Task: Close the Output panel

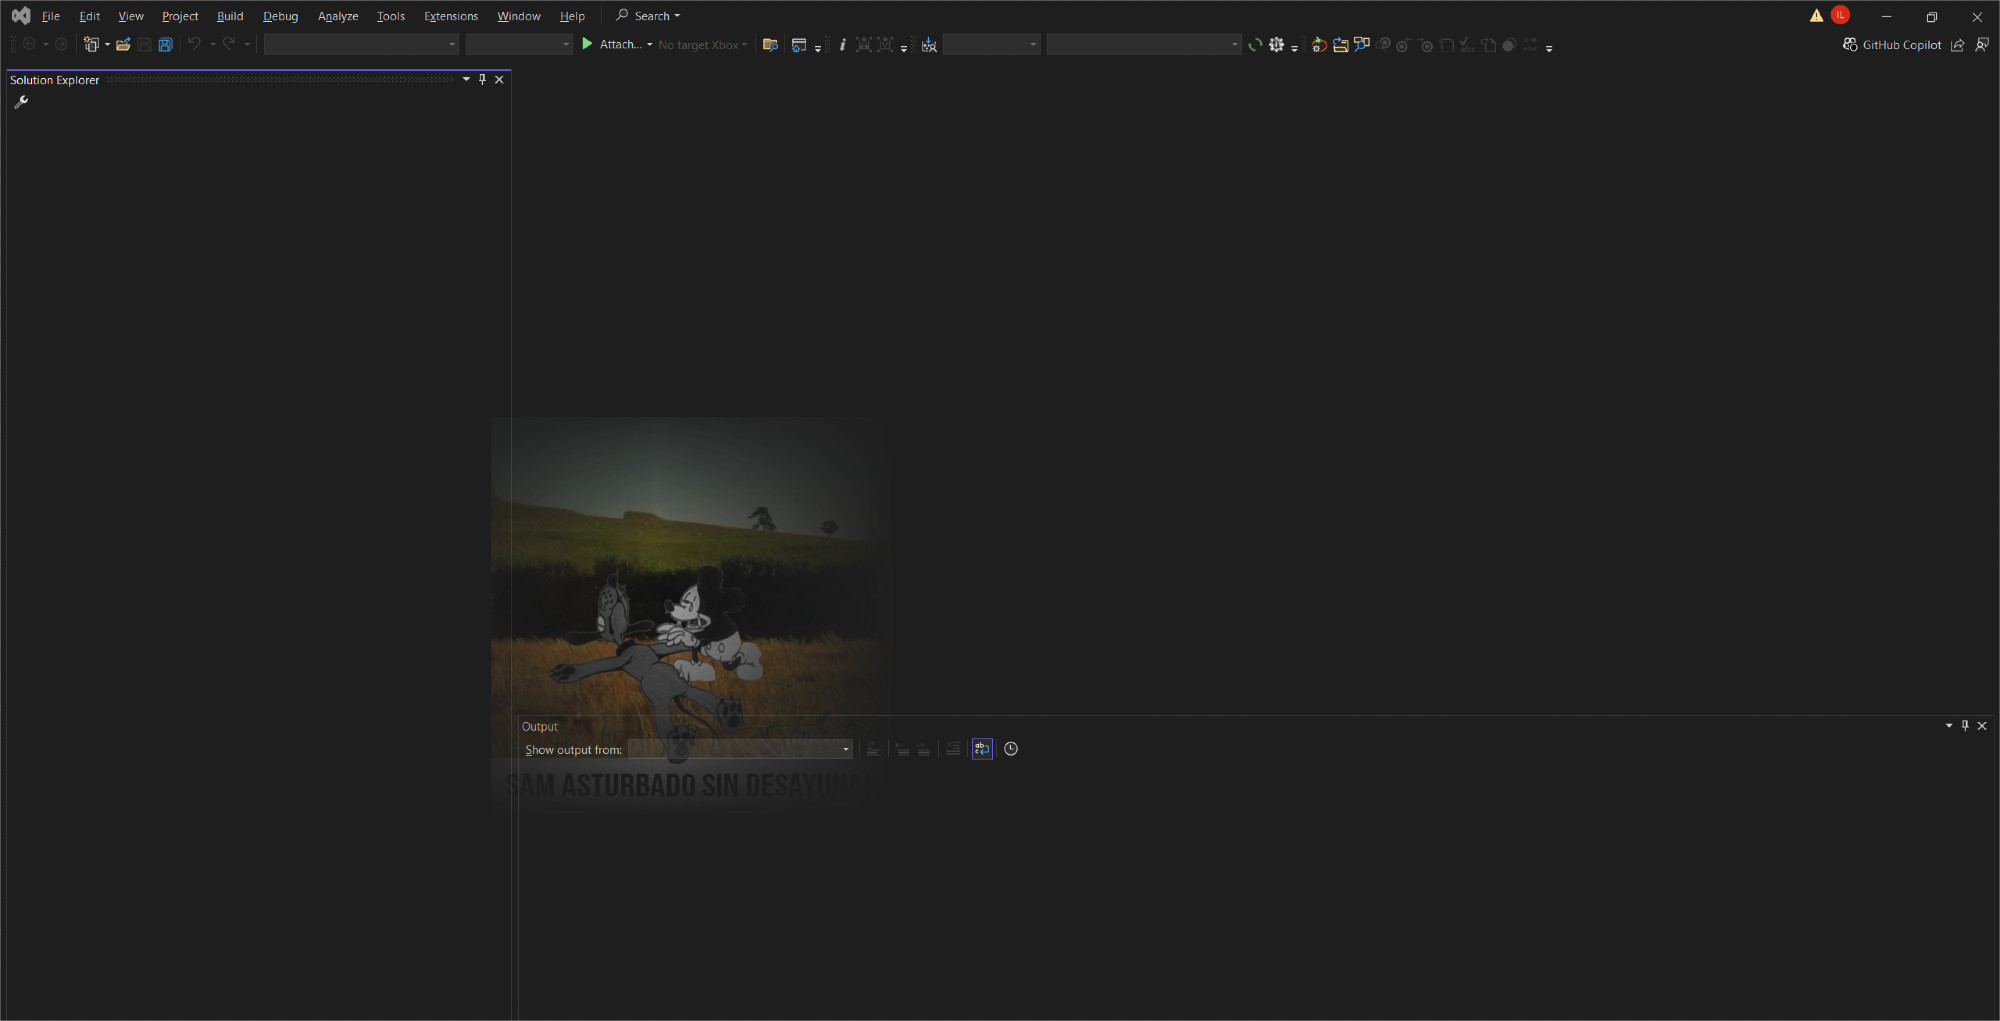Action: pyautogui.click(x=1982, y=725)
